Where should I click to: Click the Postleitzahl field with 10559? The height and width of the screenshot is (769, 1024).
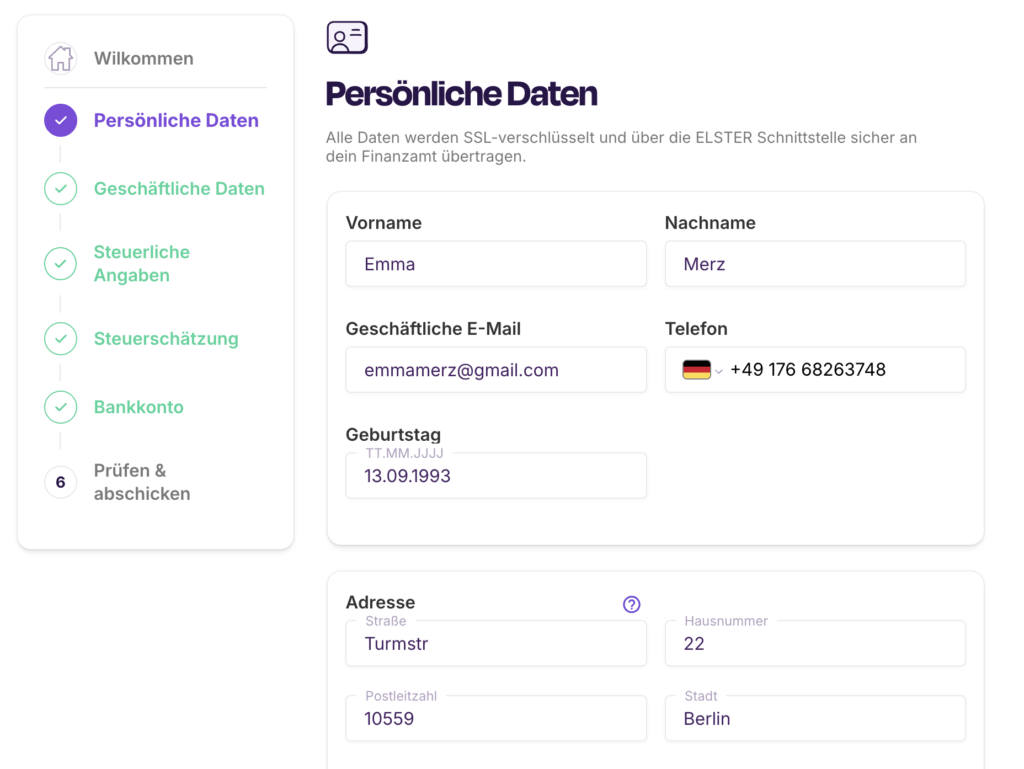[496, 718]
